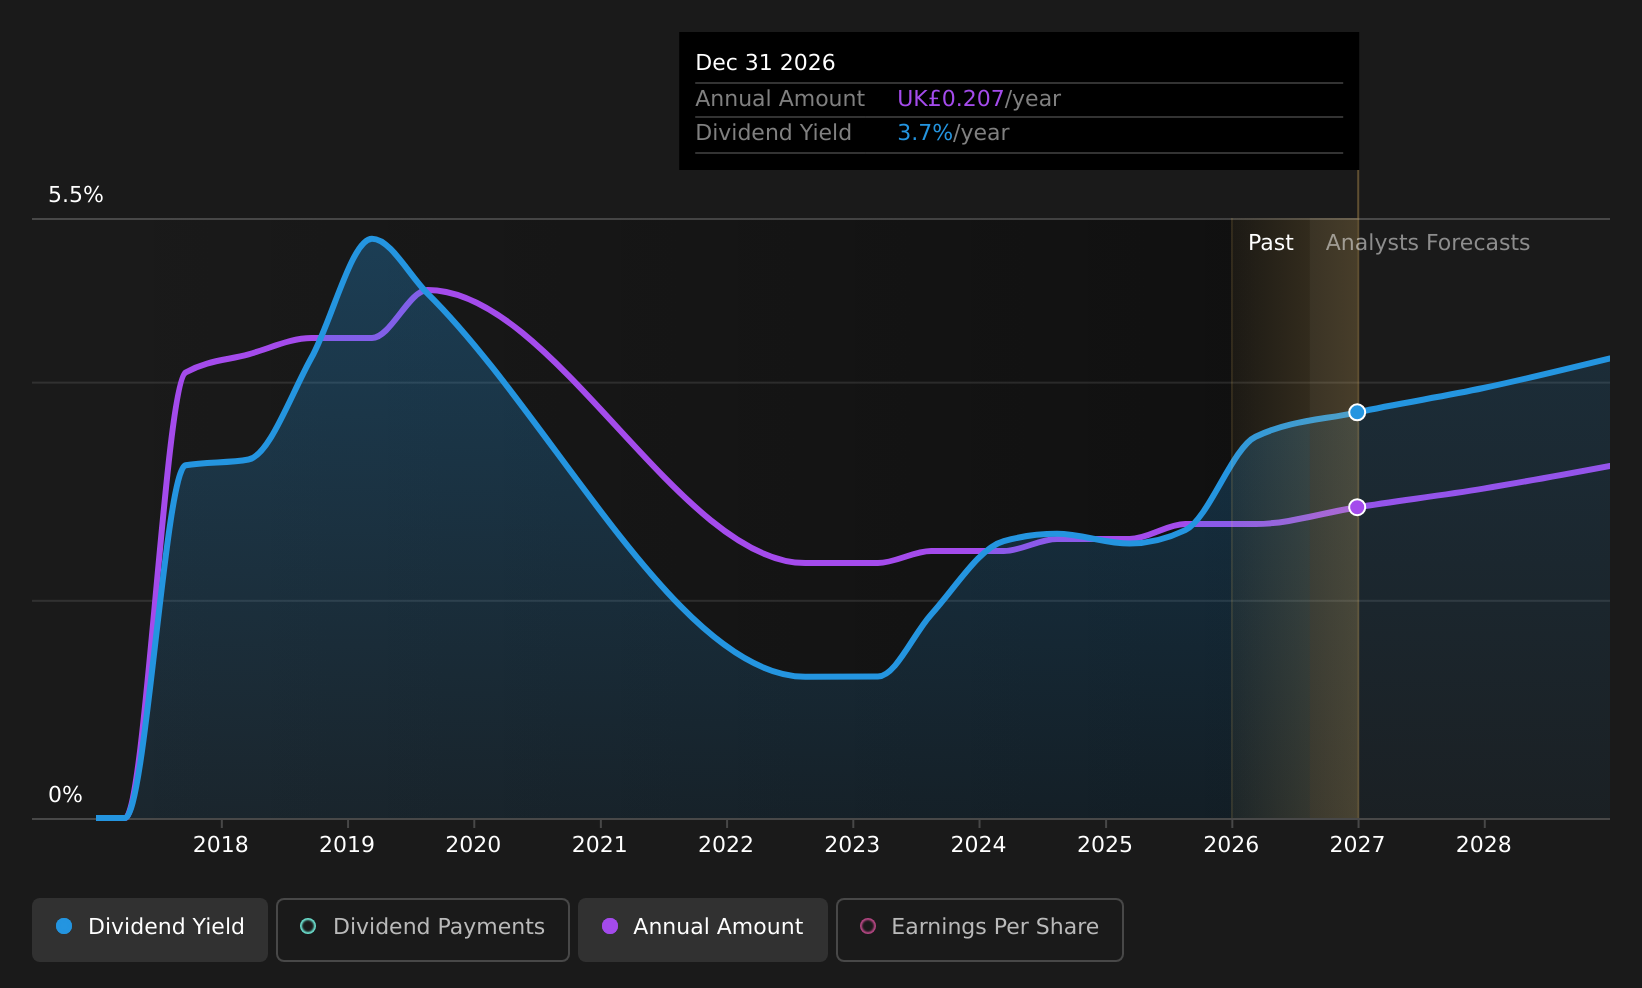Viewport: 1642px width, 988px height.
Task: Click the 2022 x-axis year label
Action: (726, 845)
